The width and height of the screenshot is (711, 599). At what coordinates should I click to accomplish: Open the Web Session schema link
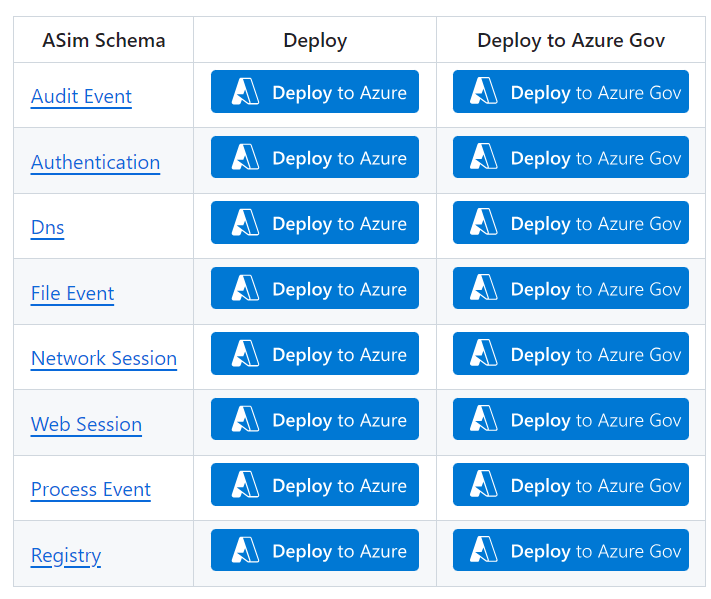click(86, 424)
